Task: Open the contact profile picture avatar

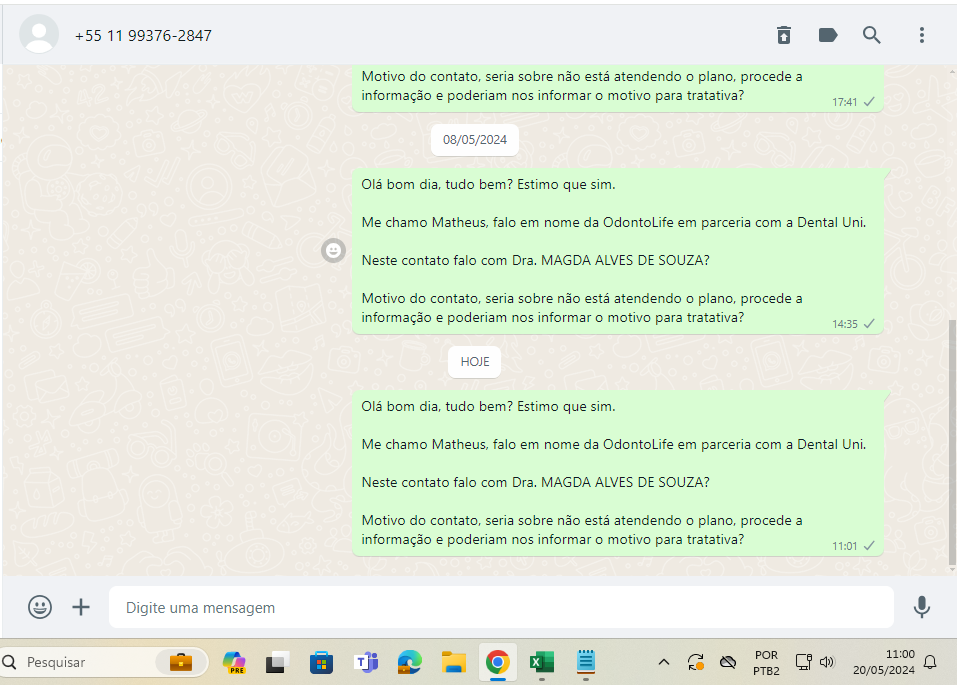Action: coord(39,34)
